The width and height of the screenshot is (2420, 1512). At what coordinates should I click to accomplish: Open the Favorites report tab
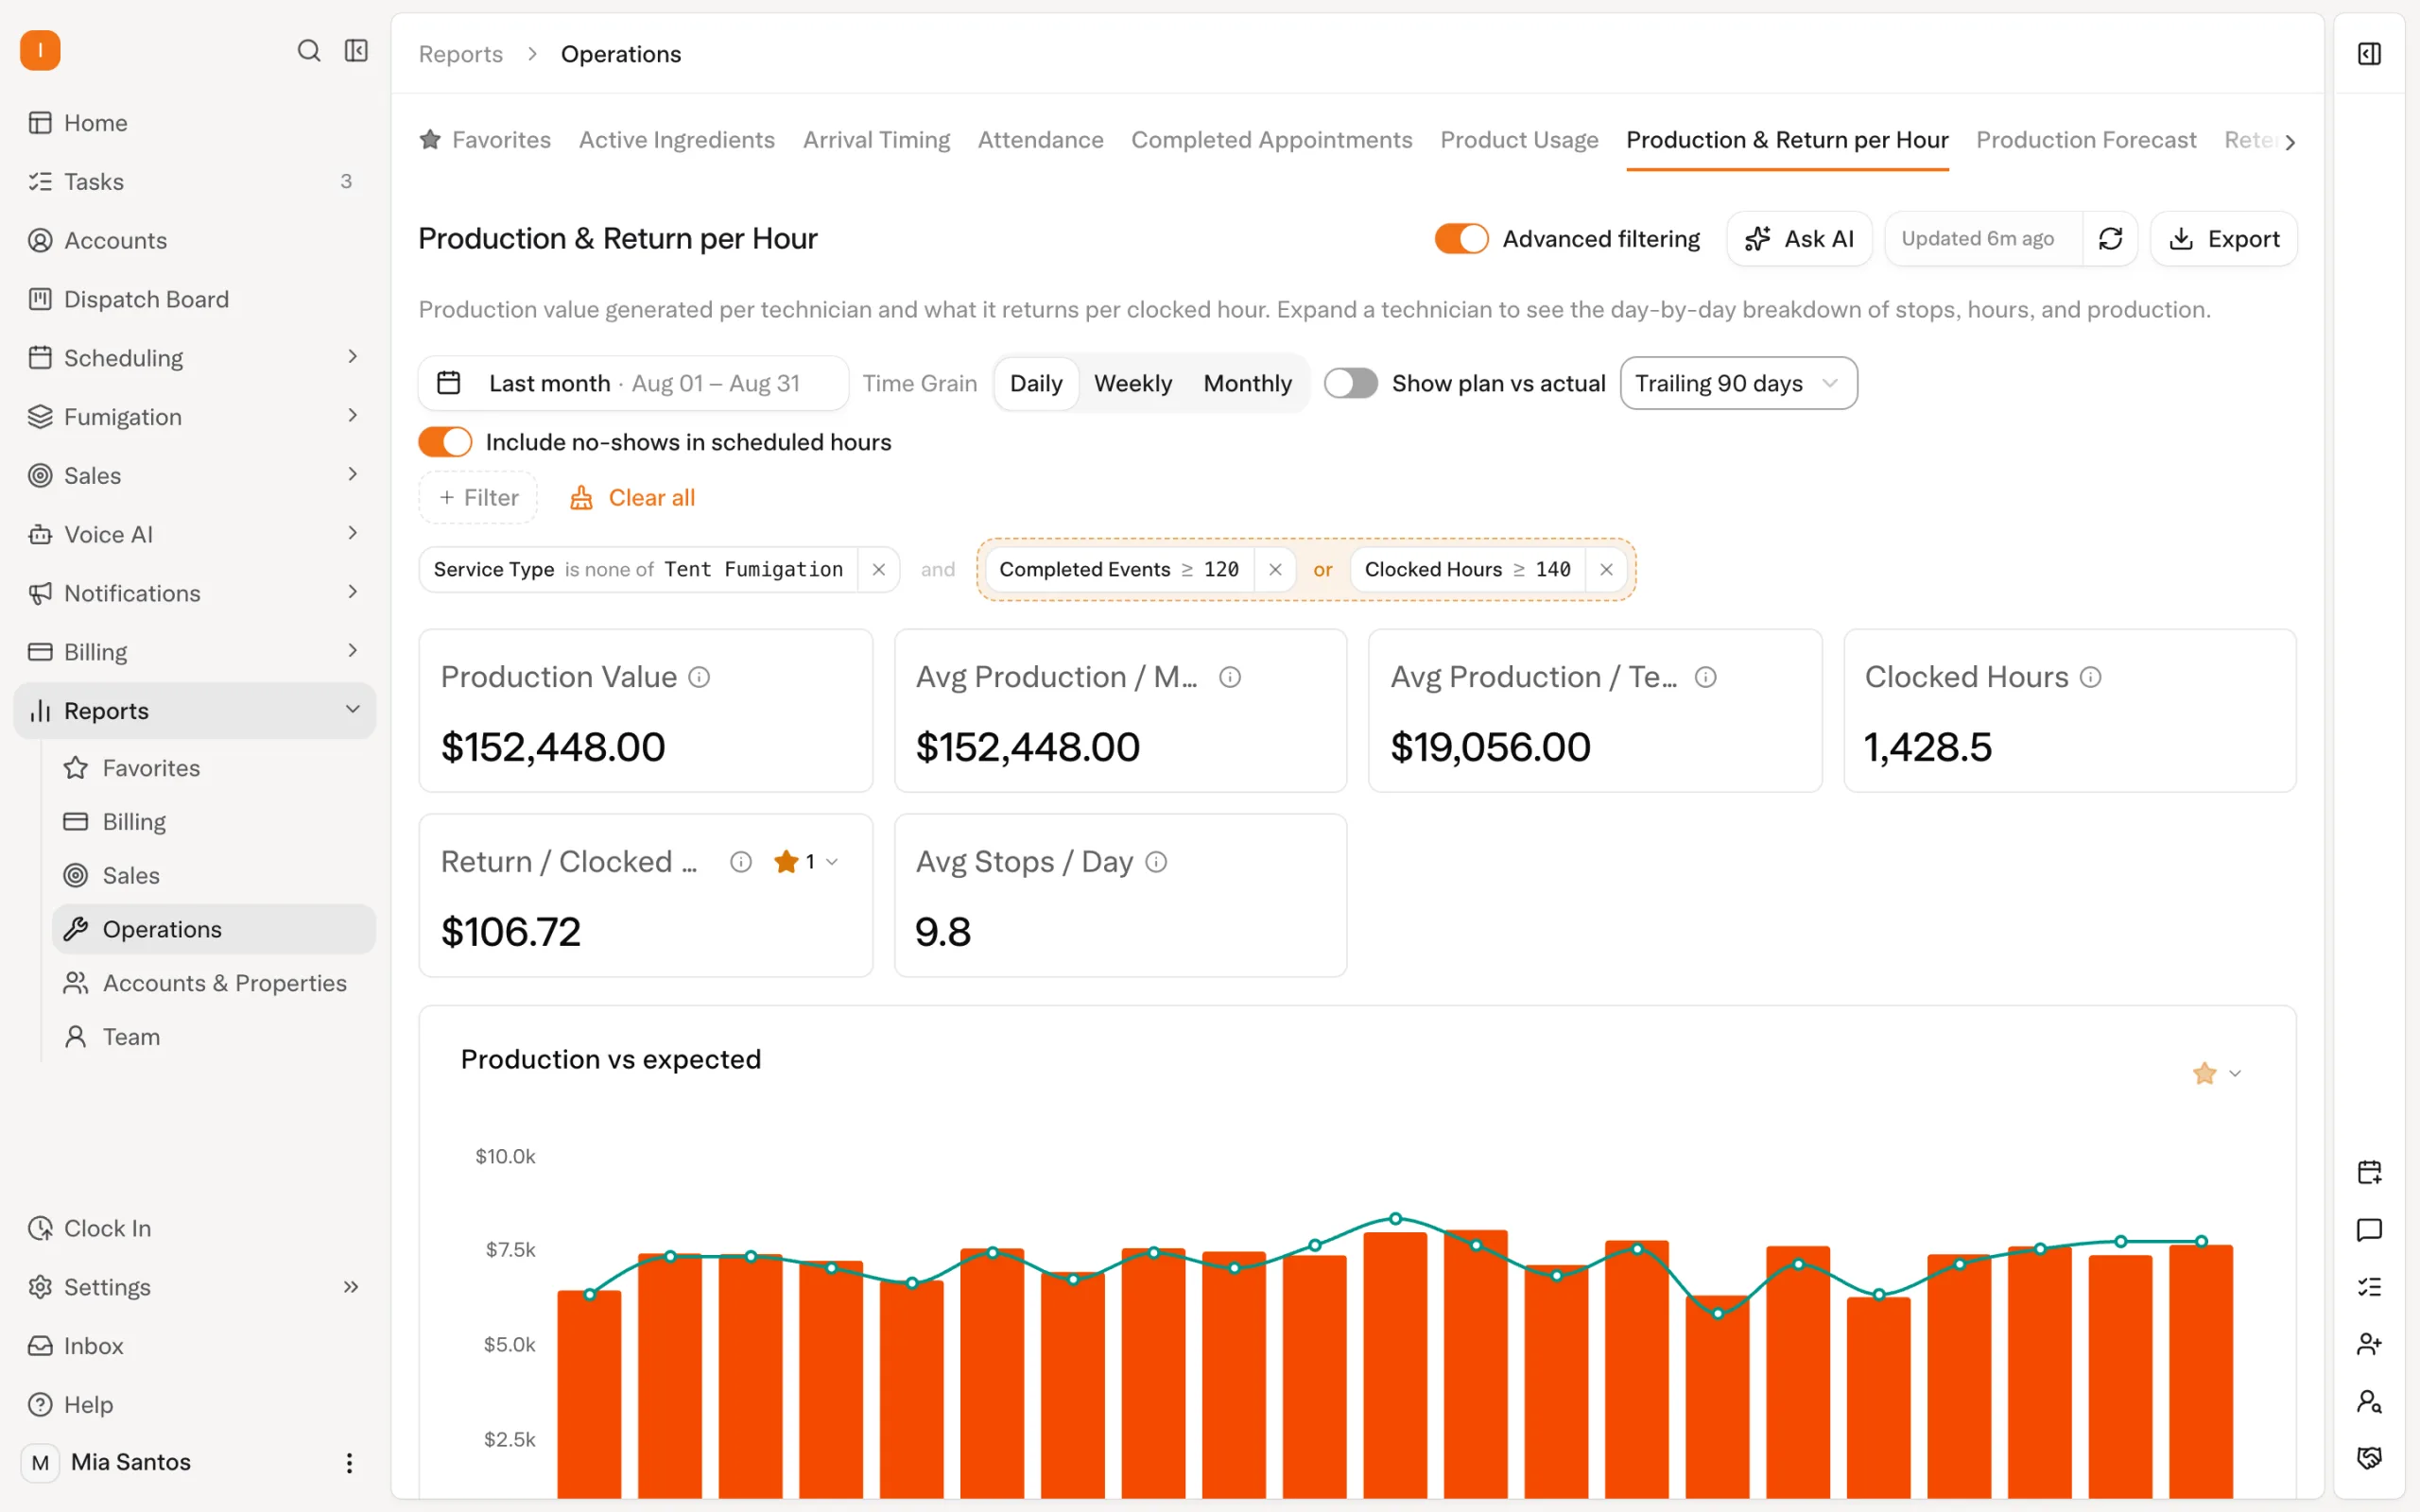click(x=485, y=140)
